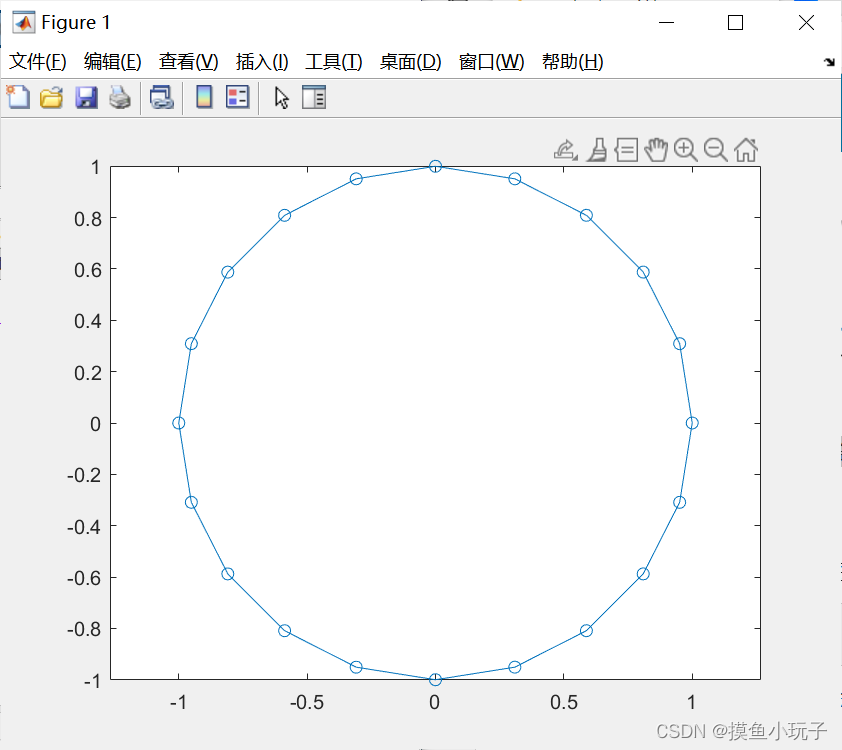Save figure with the floppy disk icon
The image size is (842, 750).
coord(86,98)
